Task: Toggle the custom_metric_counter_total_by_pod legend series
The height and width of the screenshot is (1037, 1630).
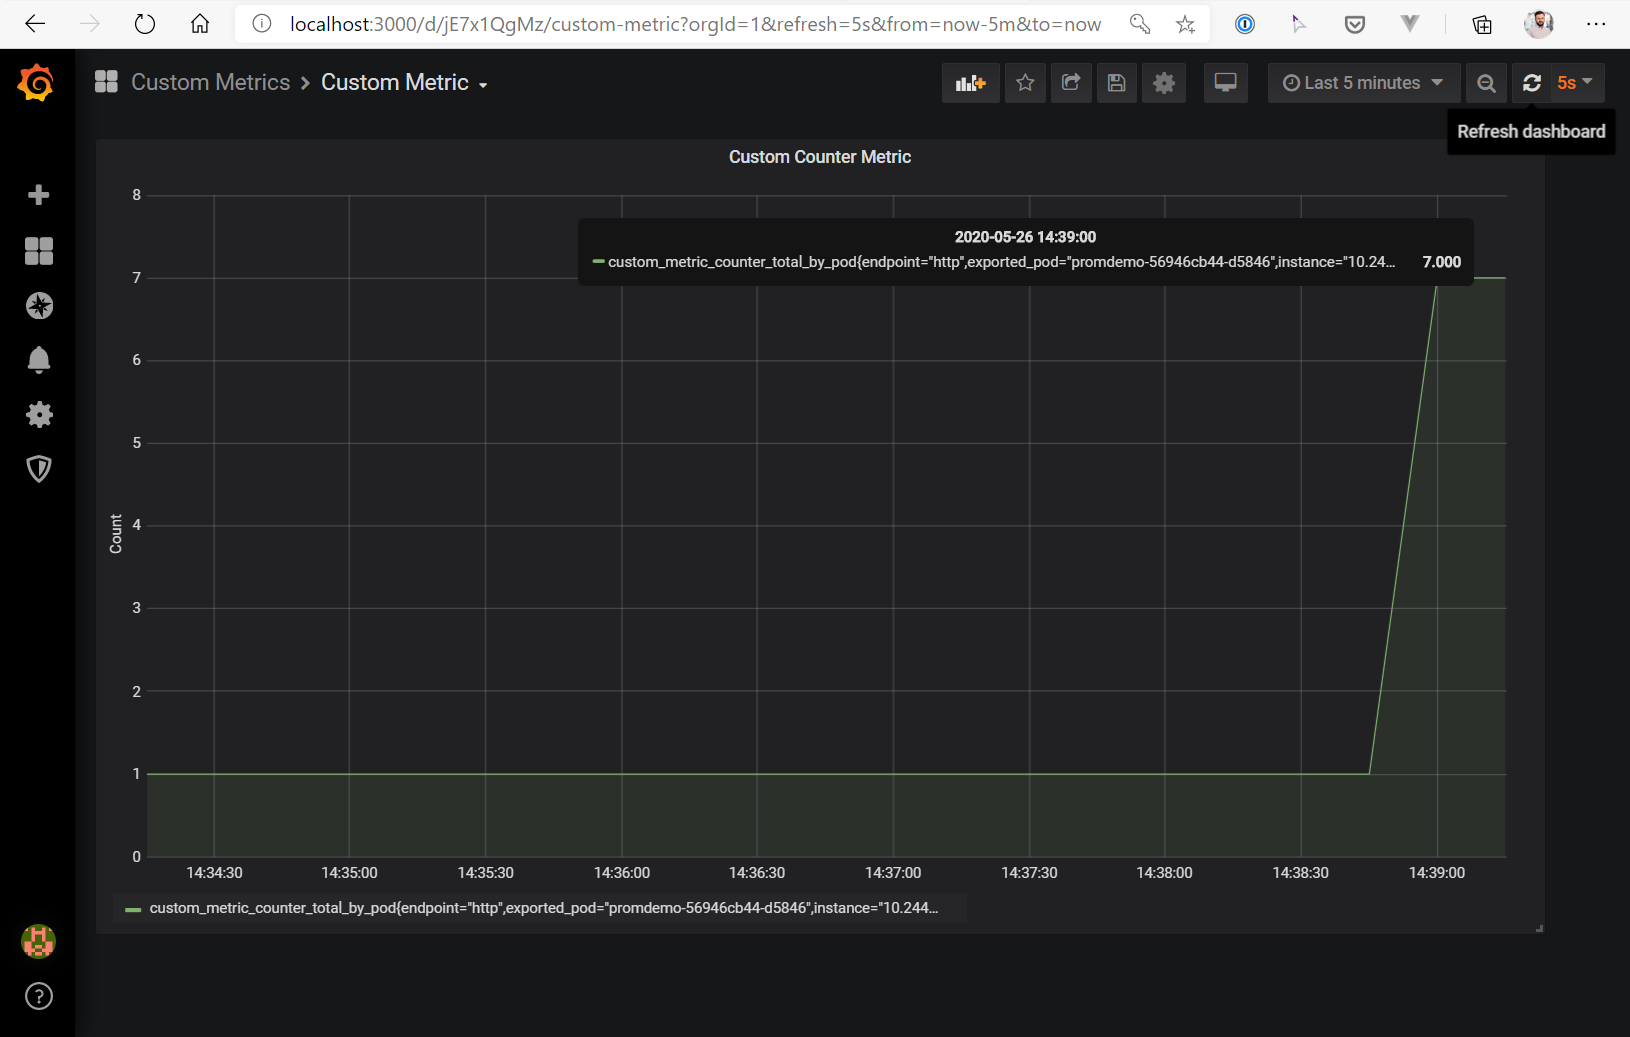Action: (543, 908)
